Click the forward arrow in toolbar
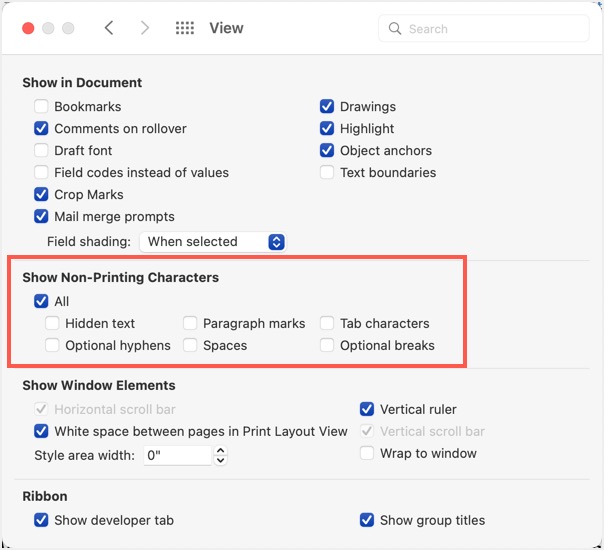 tap(145, 28)
